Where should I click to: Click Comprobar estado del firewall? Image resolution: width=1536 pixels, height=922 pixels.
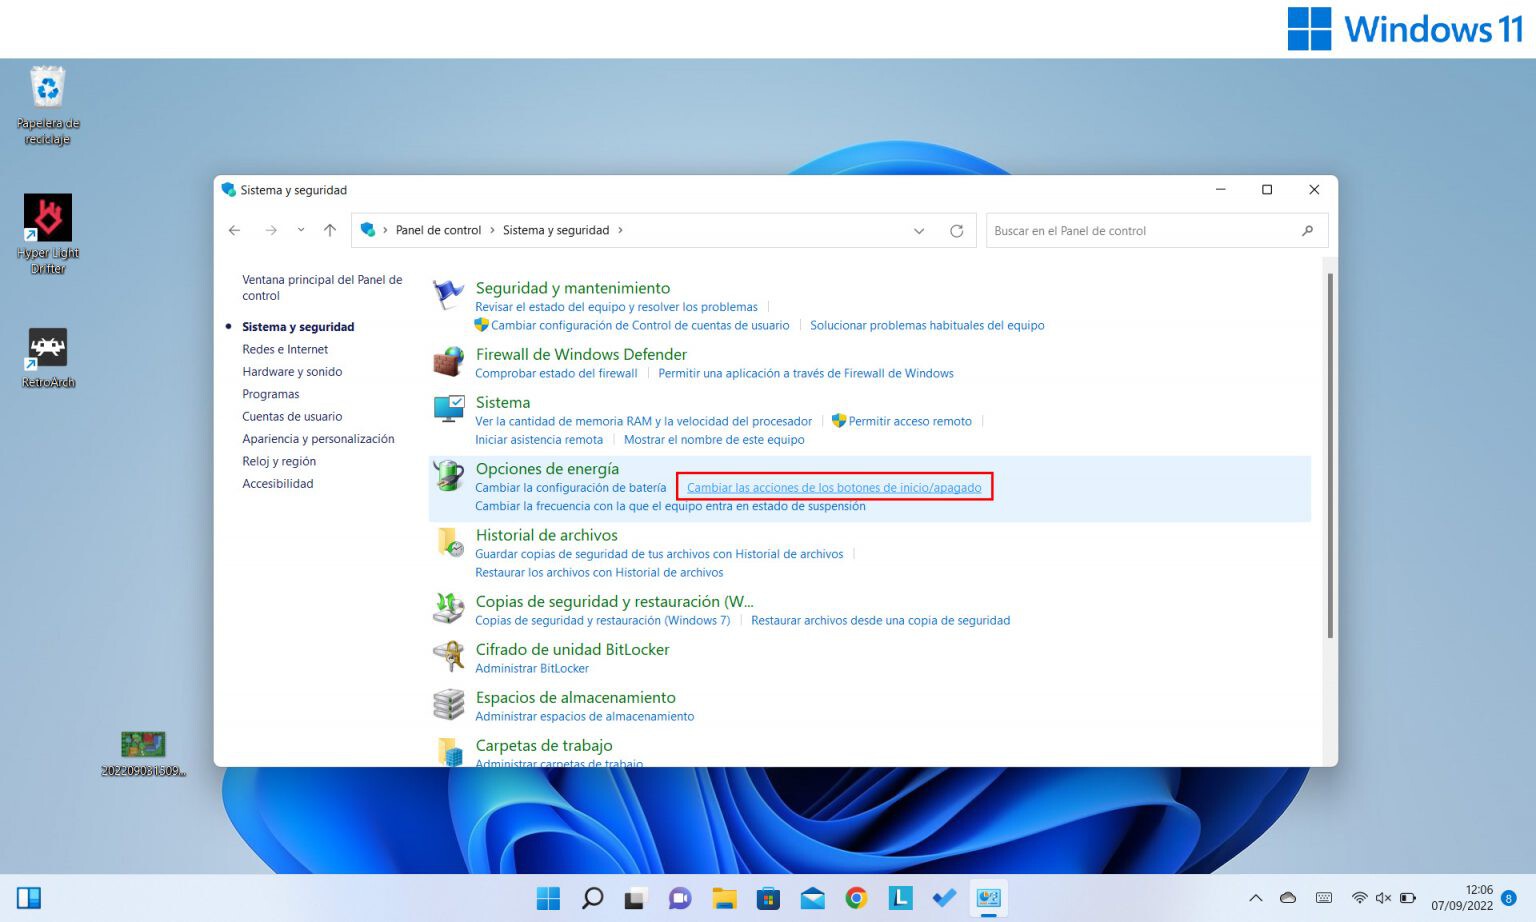pyautogui.click(x=556, y=373)
